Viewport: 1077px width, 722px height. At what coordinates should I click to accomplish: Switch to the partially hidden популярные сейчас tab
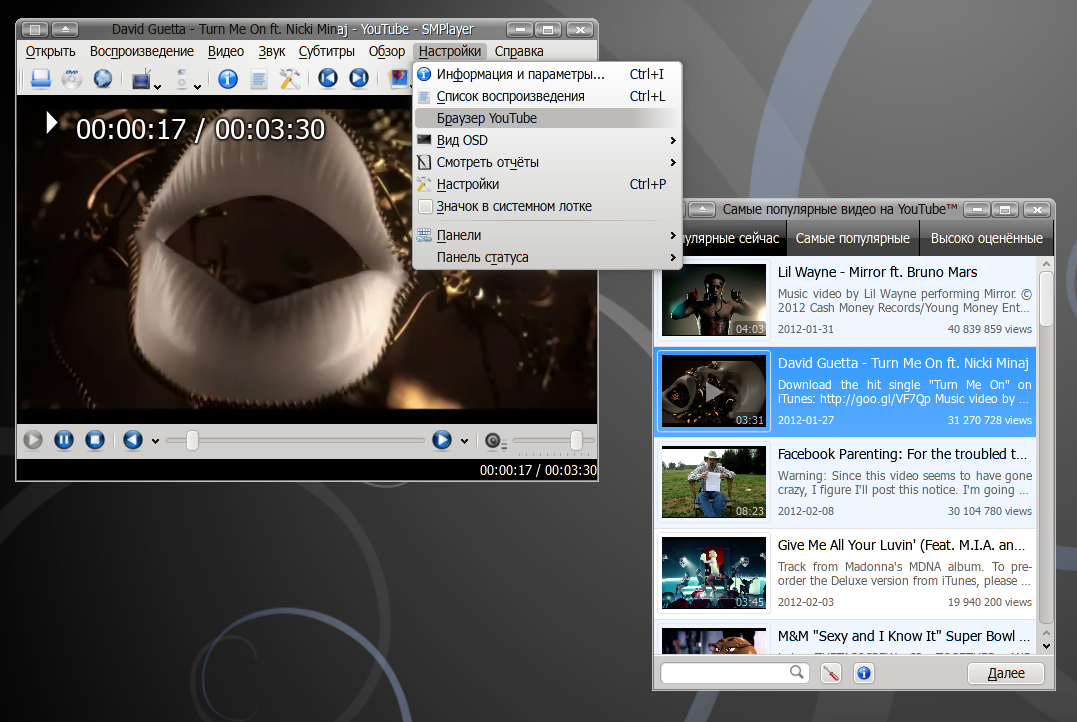(734, 238)
